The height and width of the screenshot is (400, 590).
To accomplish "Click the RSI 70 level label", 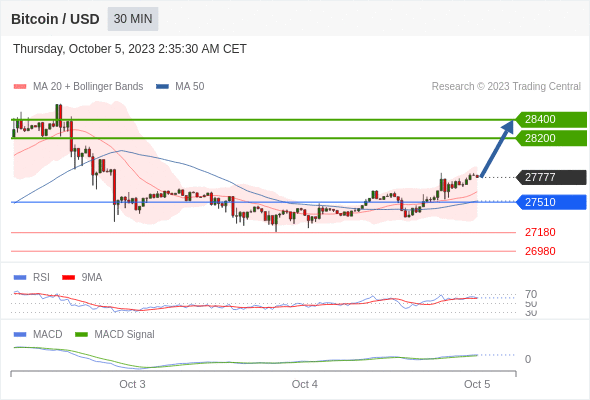I will tap(531, 294).
